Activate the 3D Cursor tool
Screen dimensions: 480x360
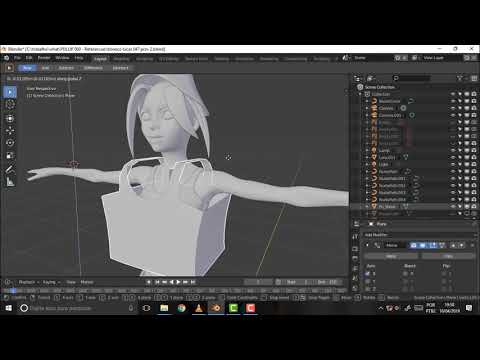[x=10, y=104]
